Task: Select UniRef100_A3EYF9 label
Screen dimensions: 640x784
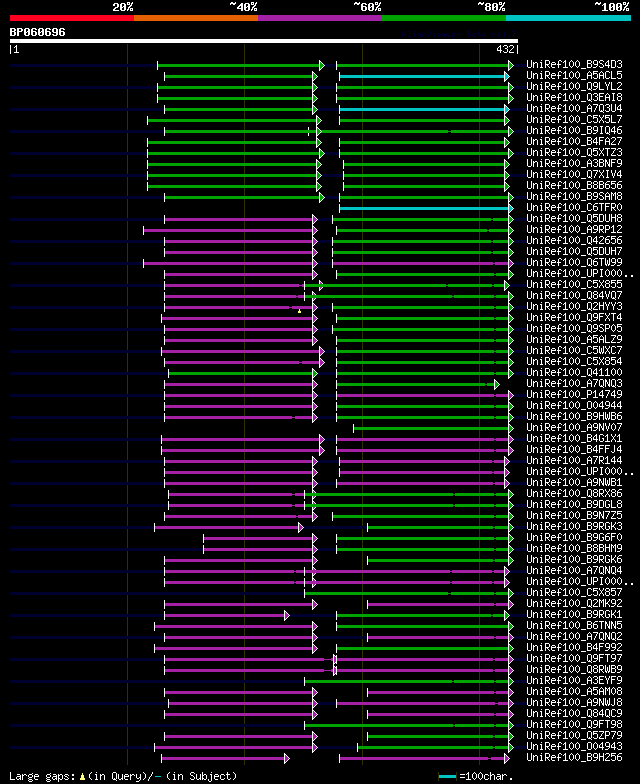Action: (574, 680)
